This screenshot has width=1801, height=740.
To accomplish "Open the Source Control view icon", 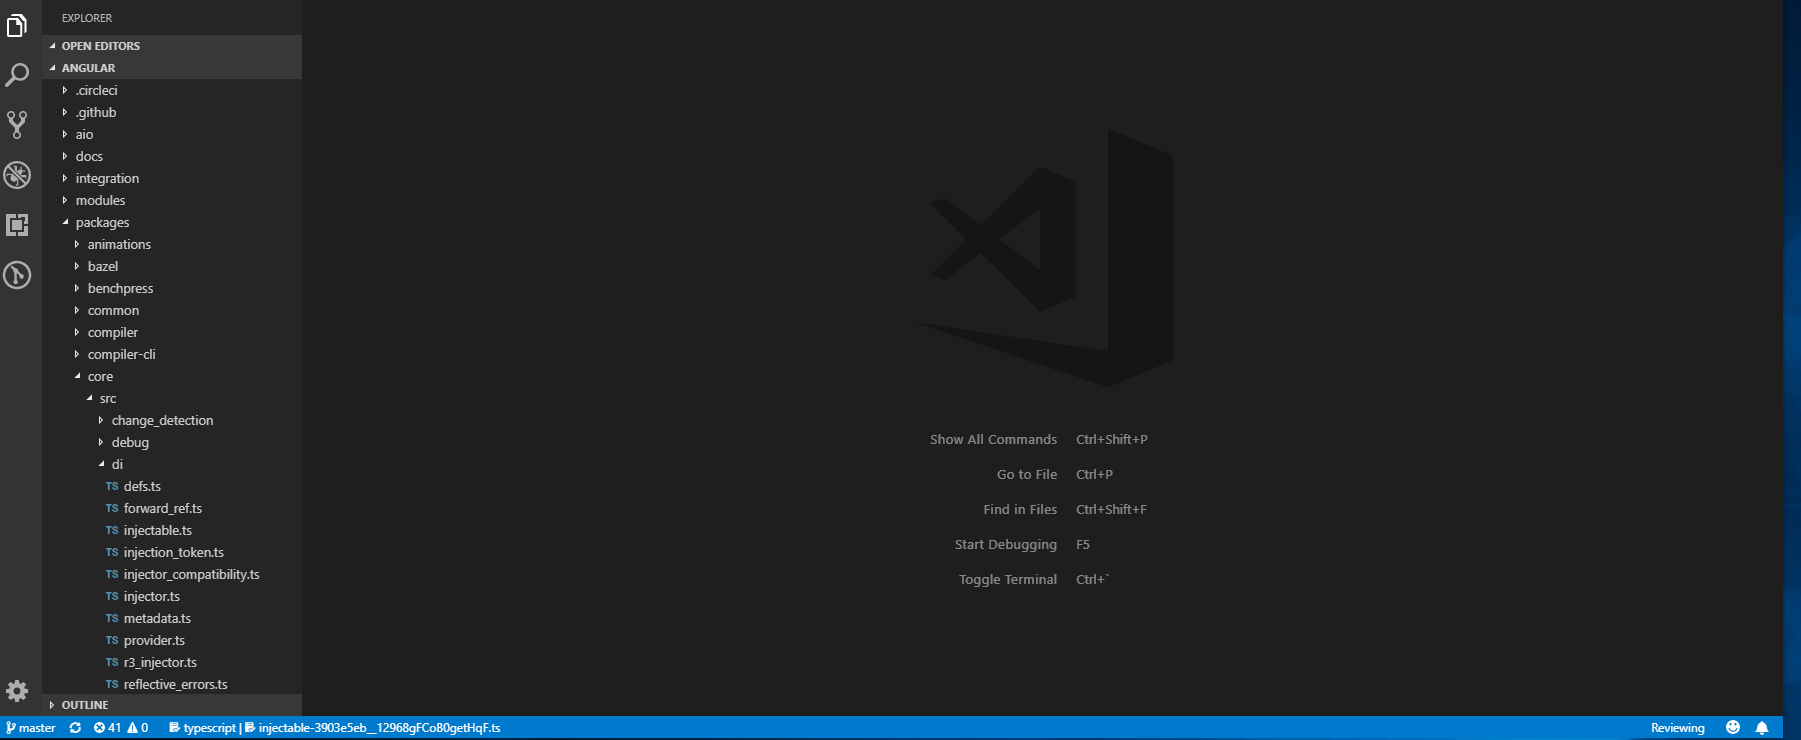I will [17, 124].
